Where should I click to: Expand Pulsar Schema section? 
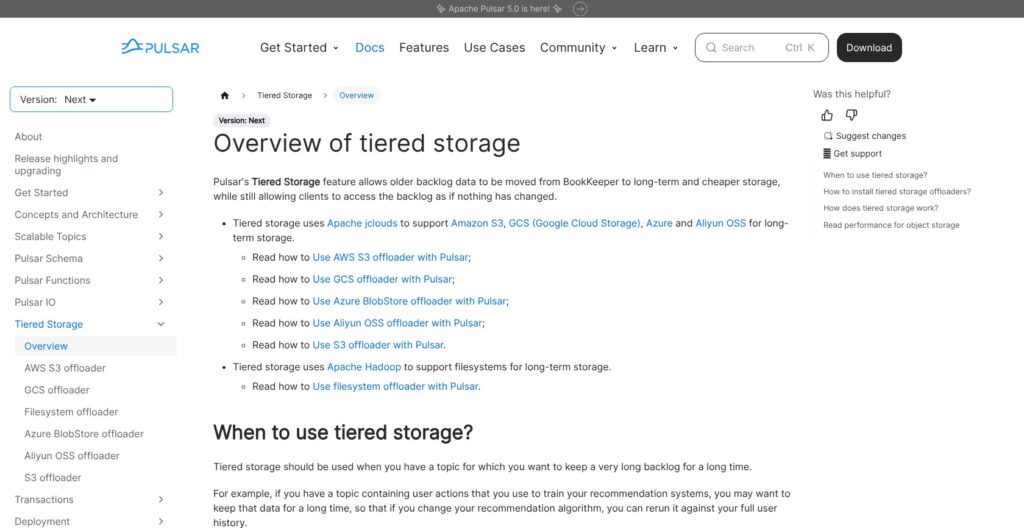[x=161, y=258]
